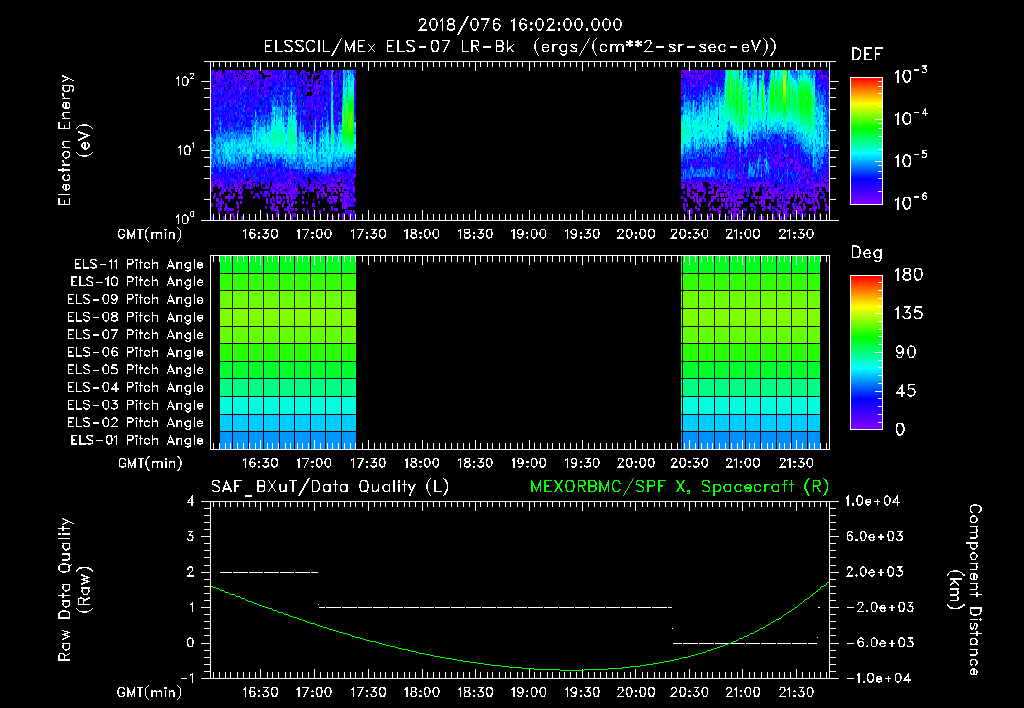This screenshot has width=1024, height=708.
Task: Click the GMT(min) label of the pitch angle panel
Action: 150,464
